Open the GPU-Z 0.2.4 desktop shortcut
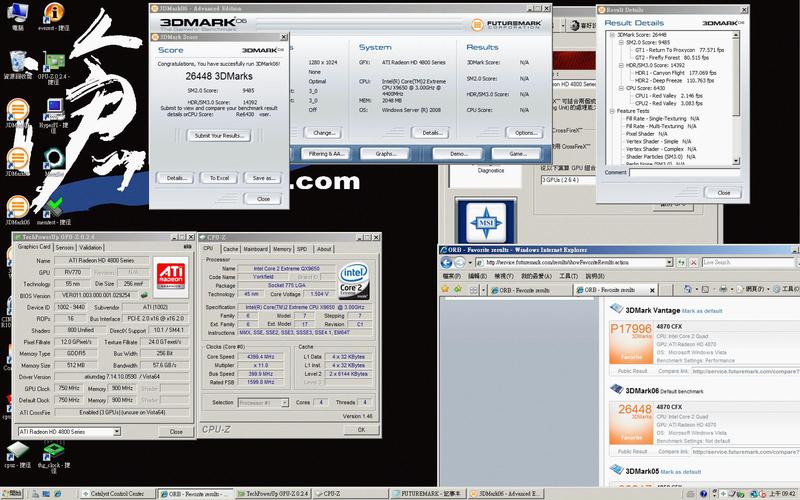The height and width of the screenshot is (500, 800). pos(54,61)
